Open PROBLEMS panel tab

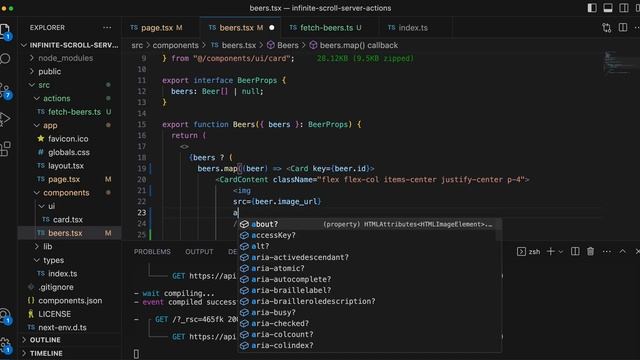pos(152,252)
